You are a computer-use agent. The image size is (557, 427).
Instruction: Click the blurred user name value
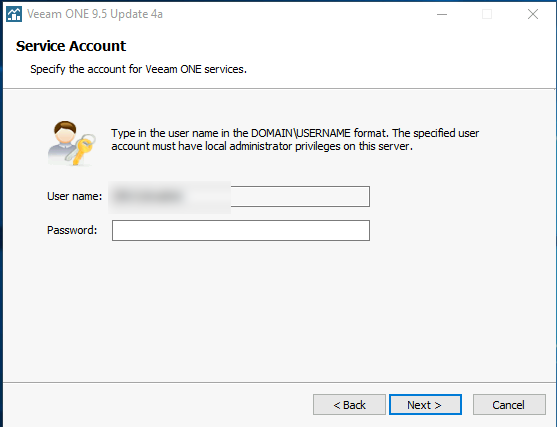tap(148, 196)
